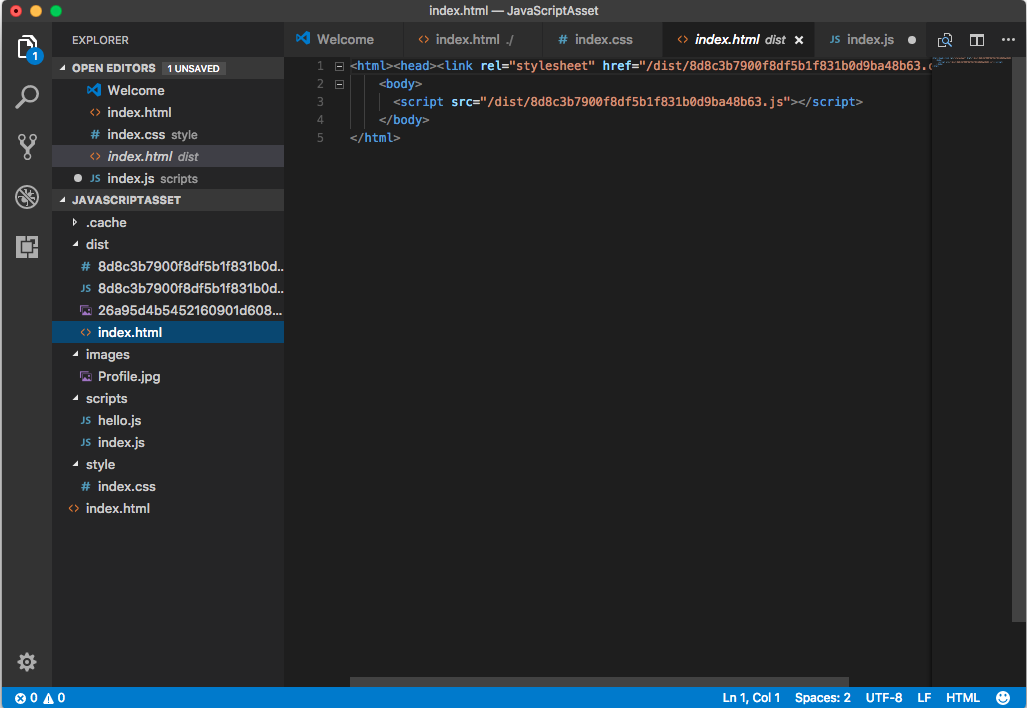The height and width of the screenshot is (708, 1027).
Task: Switch to the Welcome tab
Action: tap(344, 39)
